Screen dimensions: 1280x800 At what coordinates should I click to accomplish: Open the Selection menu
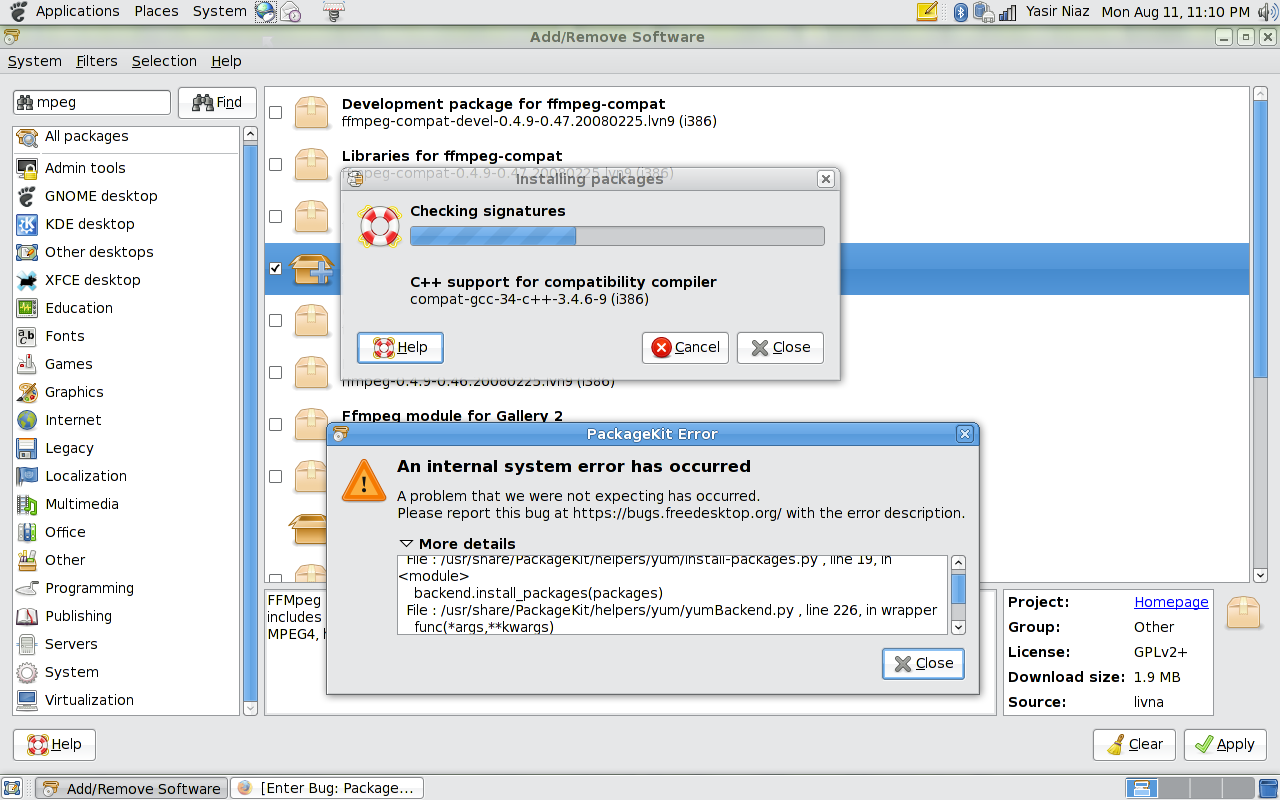(164, 61)
